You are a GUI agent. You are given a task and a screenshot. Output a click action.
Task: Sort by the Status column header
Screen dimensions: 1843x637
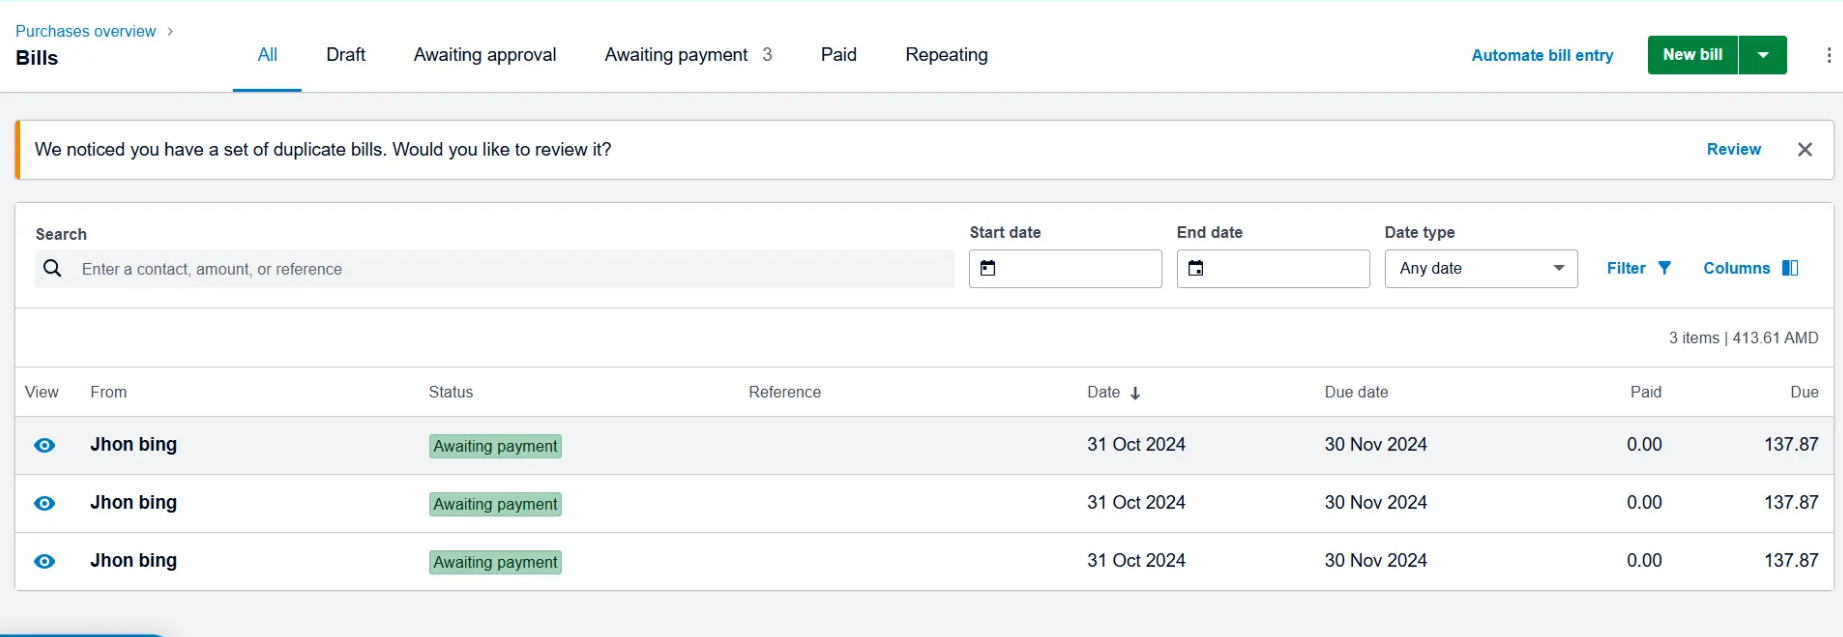coord(451,392)
